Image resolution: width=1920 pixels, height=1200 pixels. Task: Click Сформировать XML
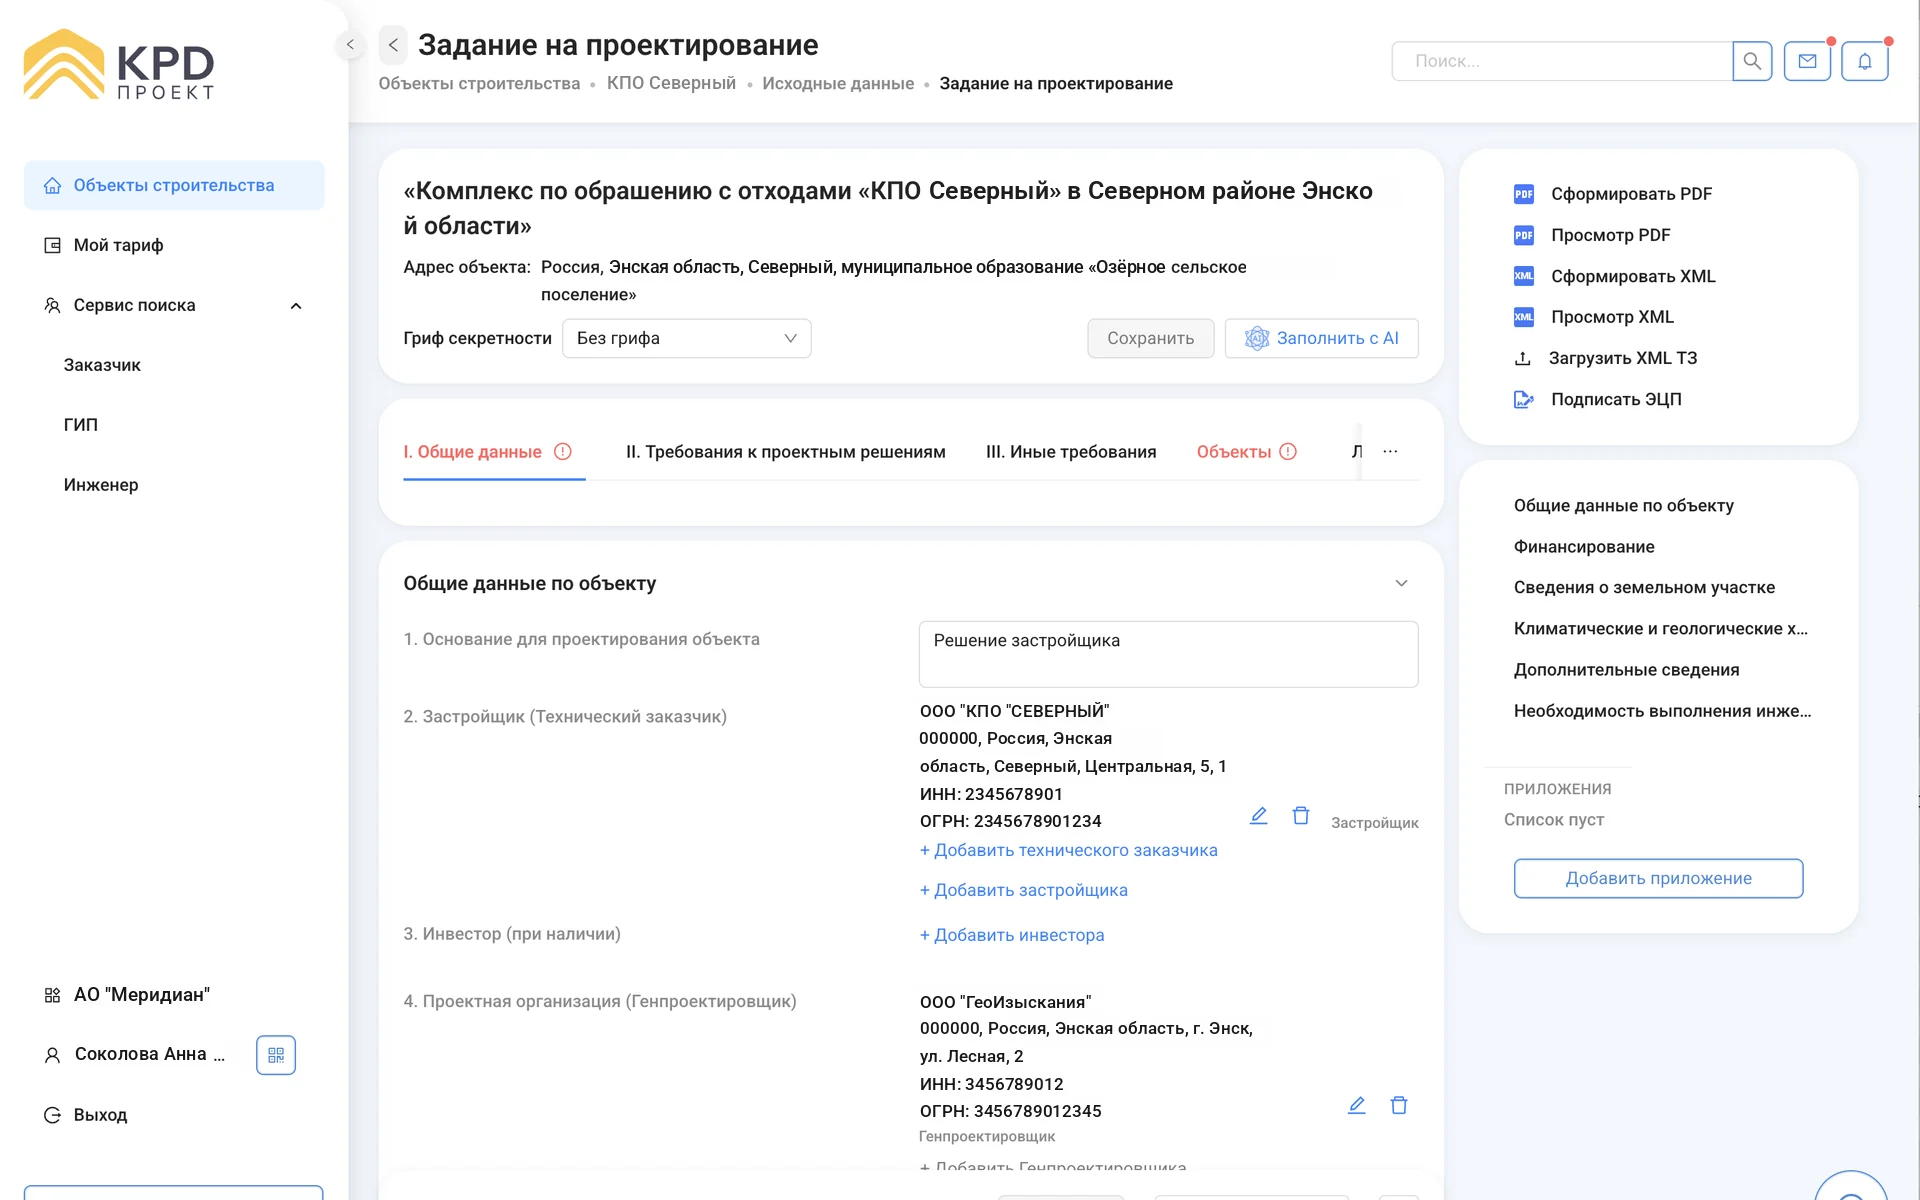[x=1614, y=276]
